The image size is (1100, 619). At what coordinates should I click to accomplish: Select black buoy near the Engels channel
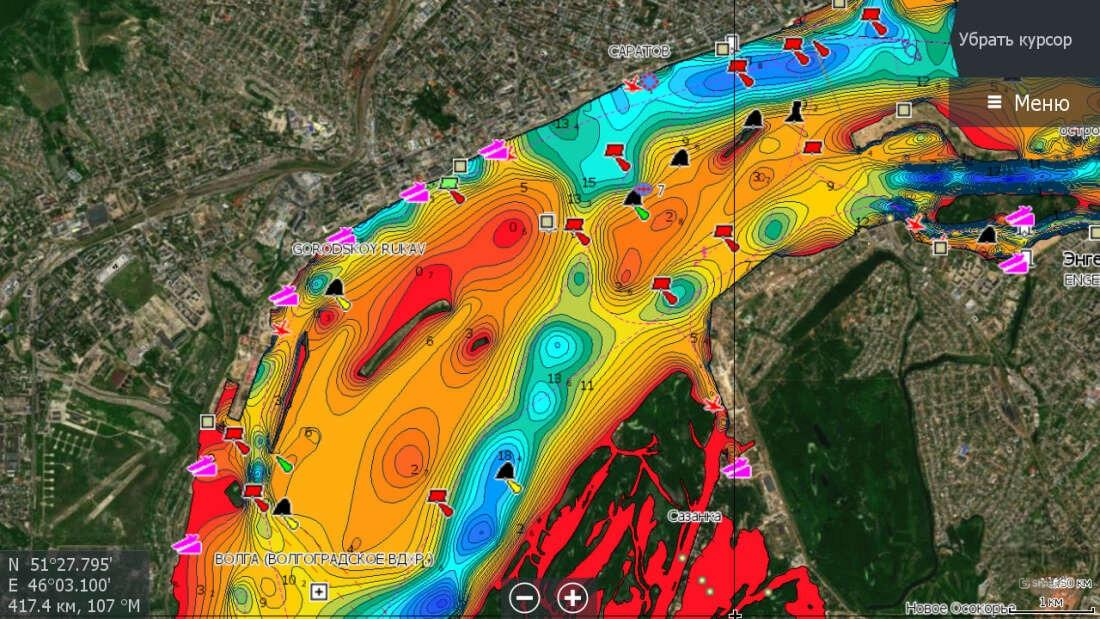pyautogui.click(x=988, y=234)
